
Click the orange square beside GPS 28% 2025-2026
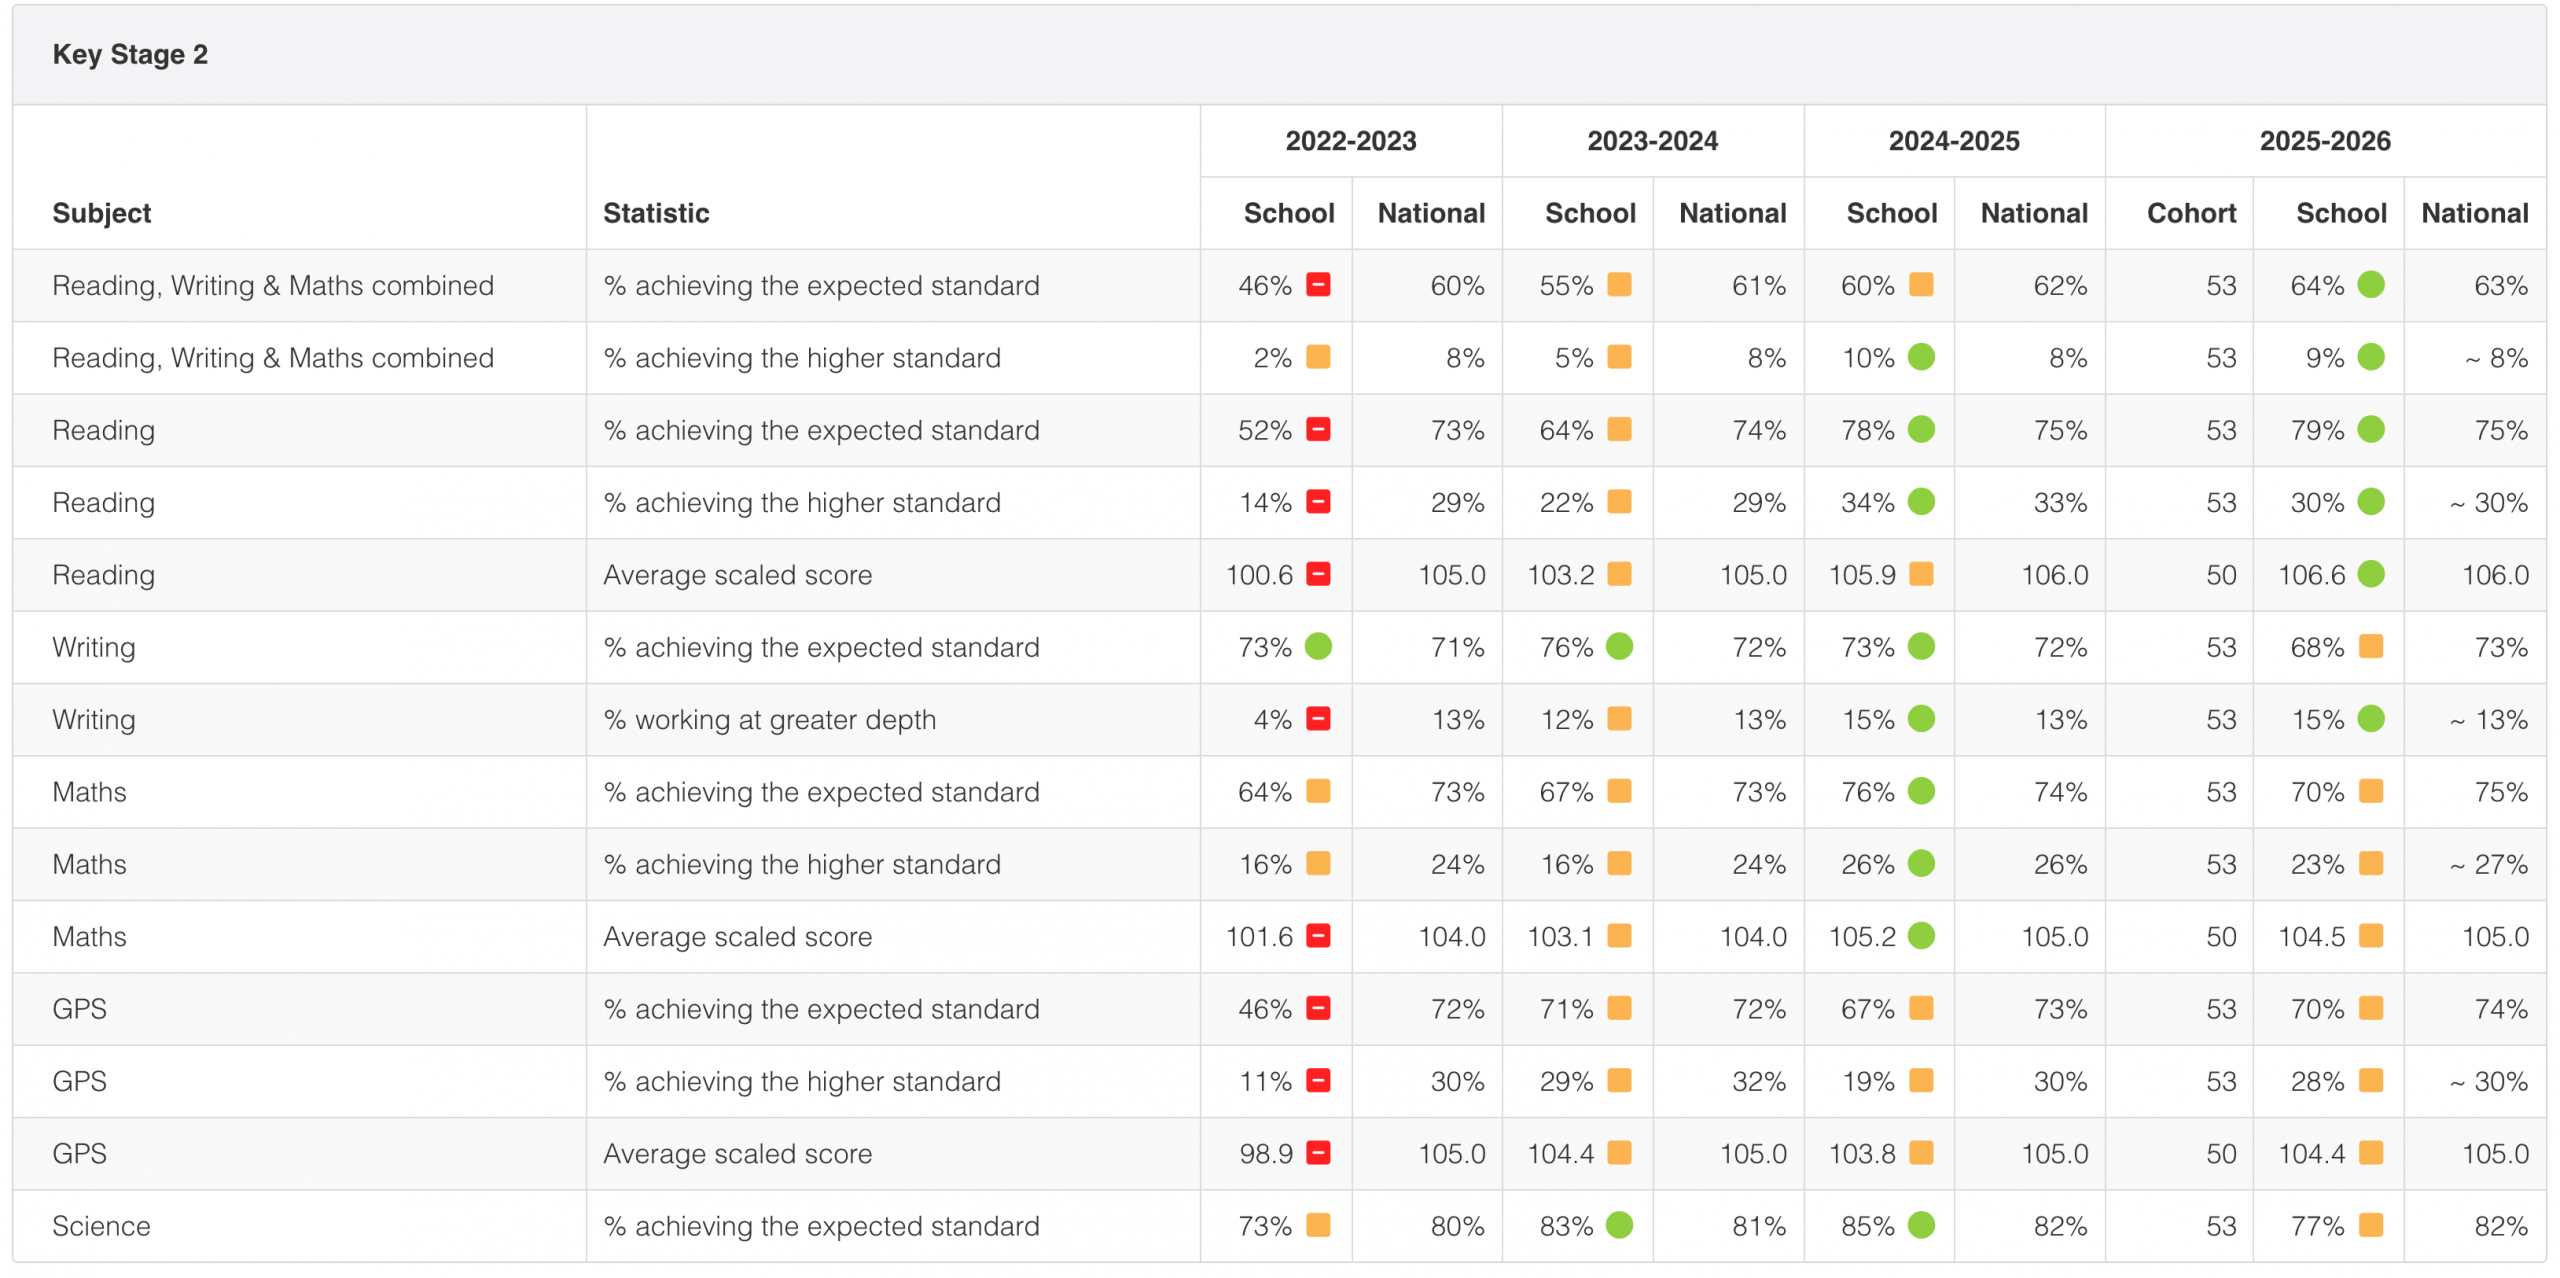pyautogui.click(x=2370, y=1081)
